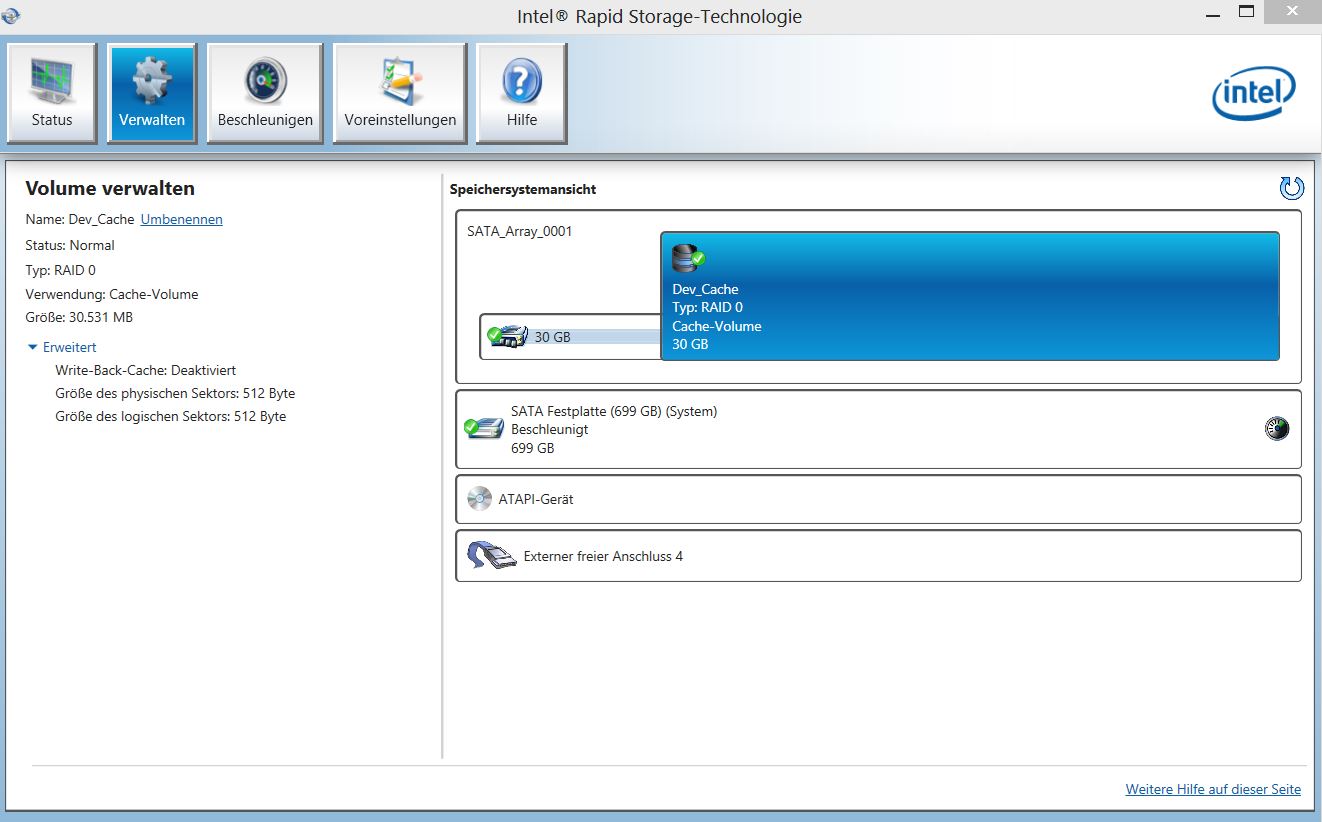Click Größe des logischen Sektors text
1322x822 pixels.
tap(171, 416)
